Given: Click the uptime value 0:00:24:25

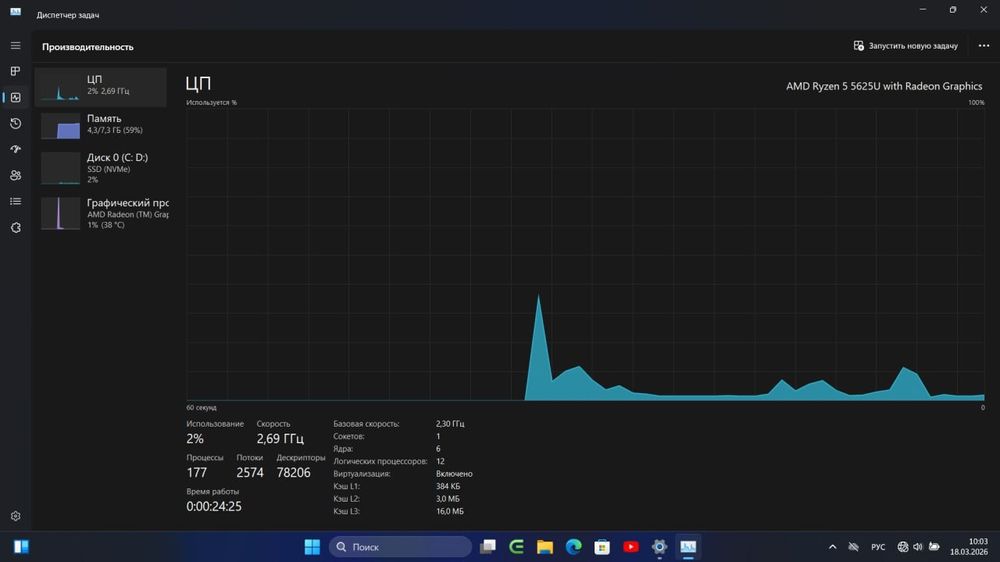Looking at the screenshot, I should [214, 507].
